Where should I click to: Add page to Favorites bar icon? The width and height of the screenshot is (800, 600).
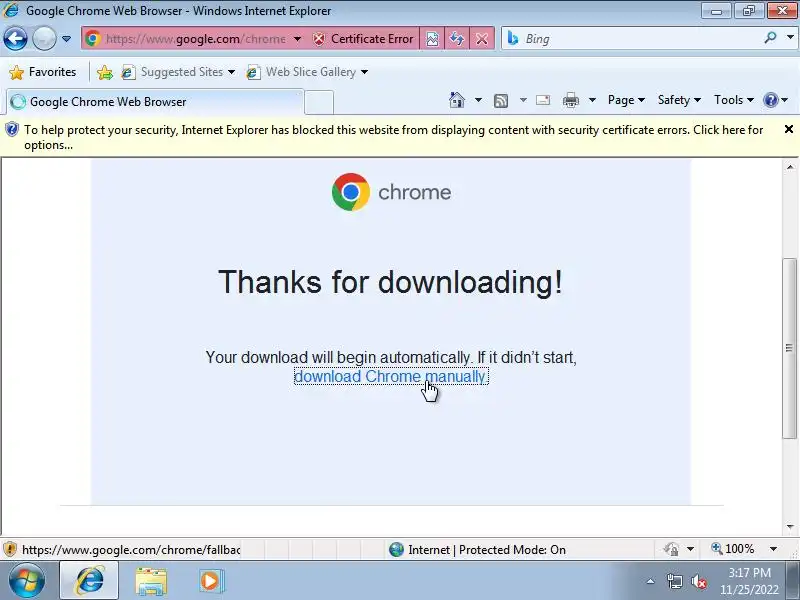105,72
